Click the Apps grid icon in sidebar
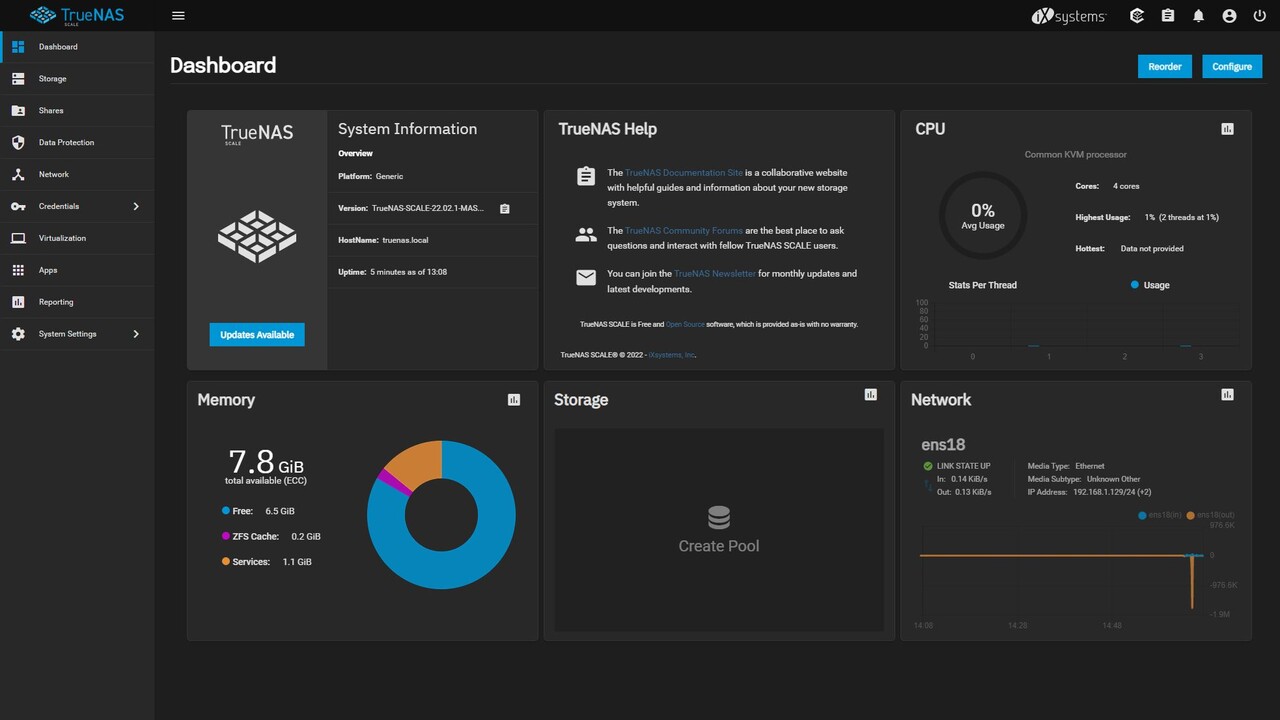Viewport: 1280px width, 720px height. point(18,270)
